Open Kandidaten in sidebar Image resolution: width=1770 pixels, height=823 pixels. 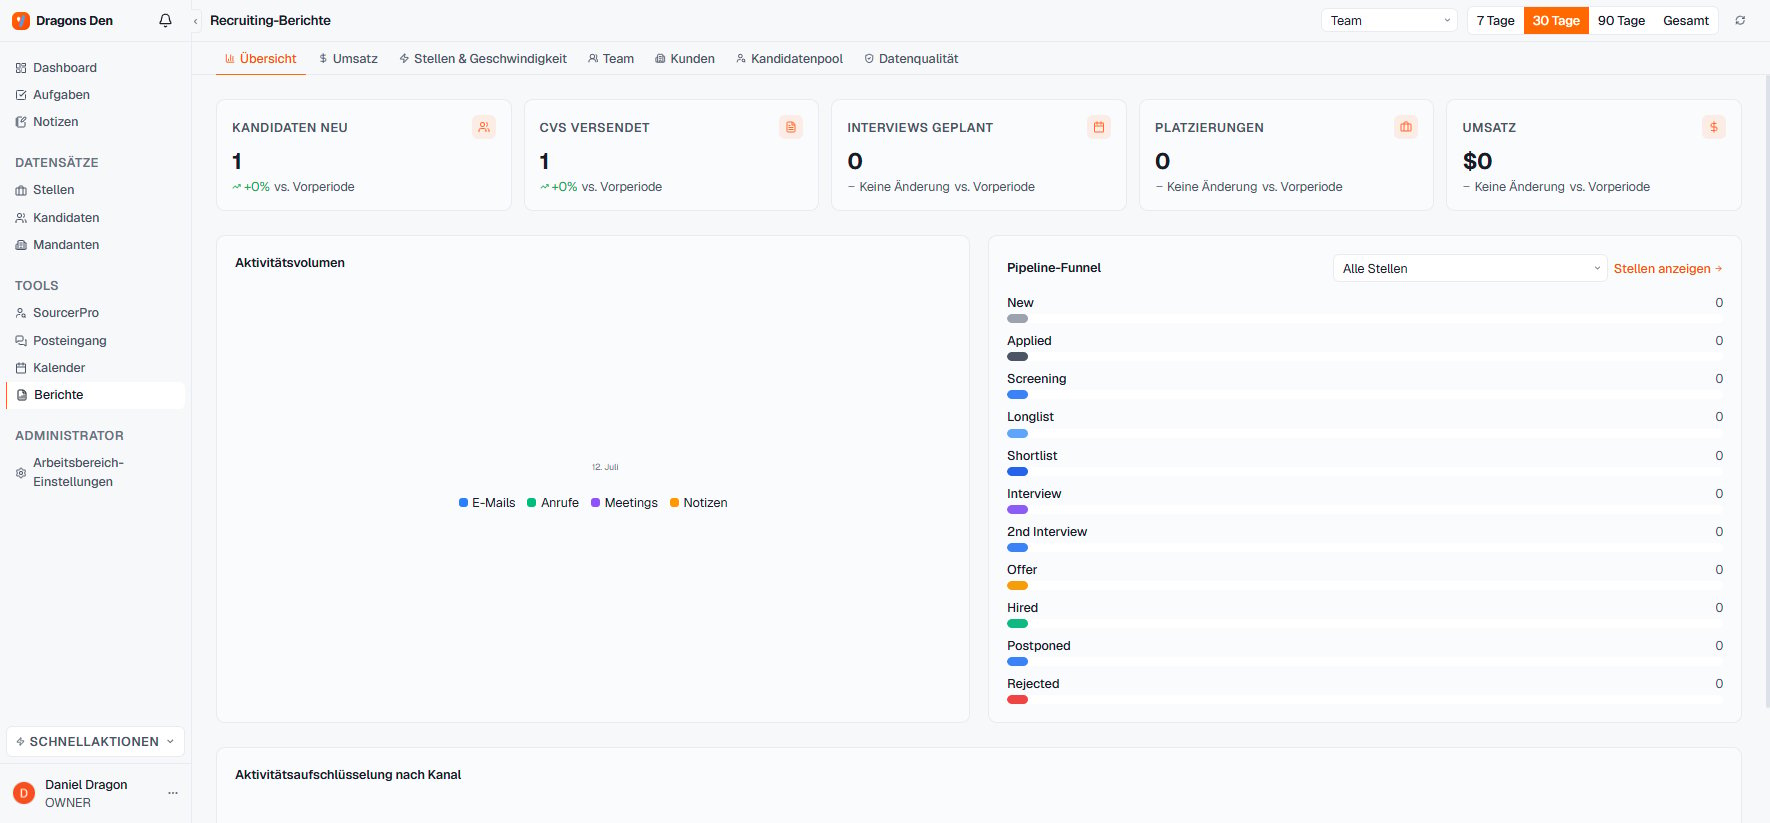(96, 218)
